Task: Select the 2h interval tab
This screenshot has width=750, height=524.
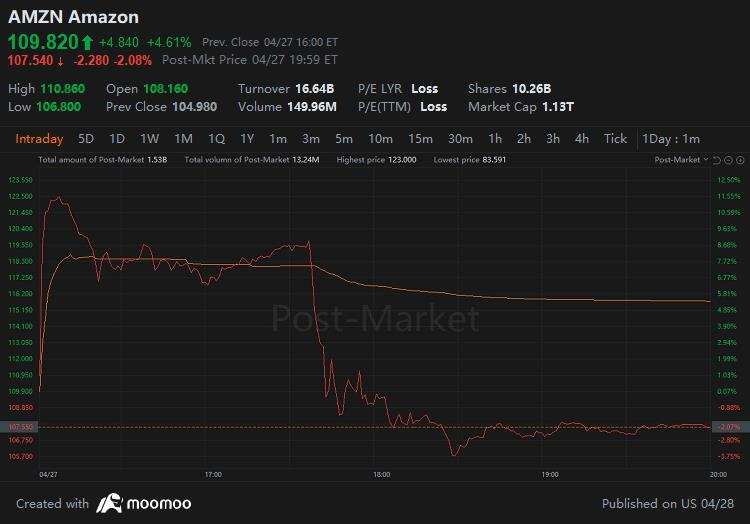Action: (524, 139)
